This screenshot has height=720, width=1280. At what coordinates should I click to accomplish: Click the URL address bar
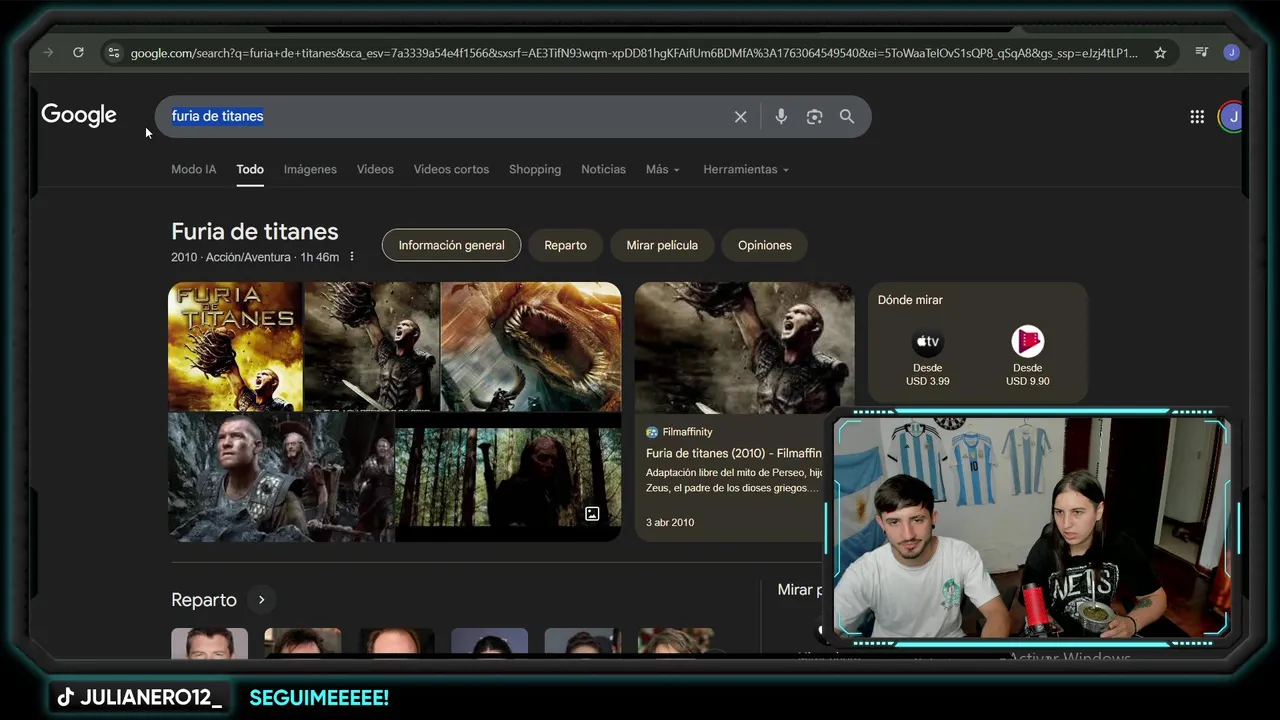pos(634,53)
